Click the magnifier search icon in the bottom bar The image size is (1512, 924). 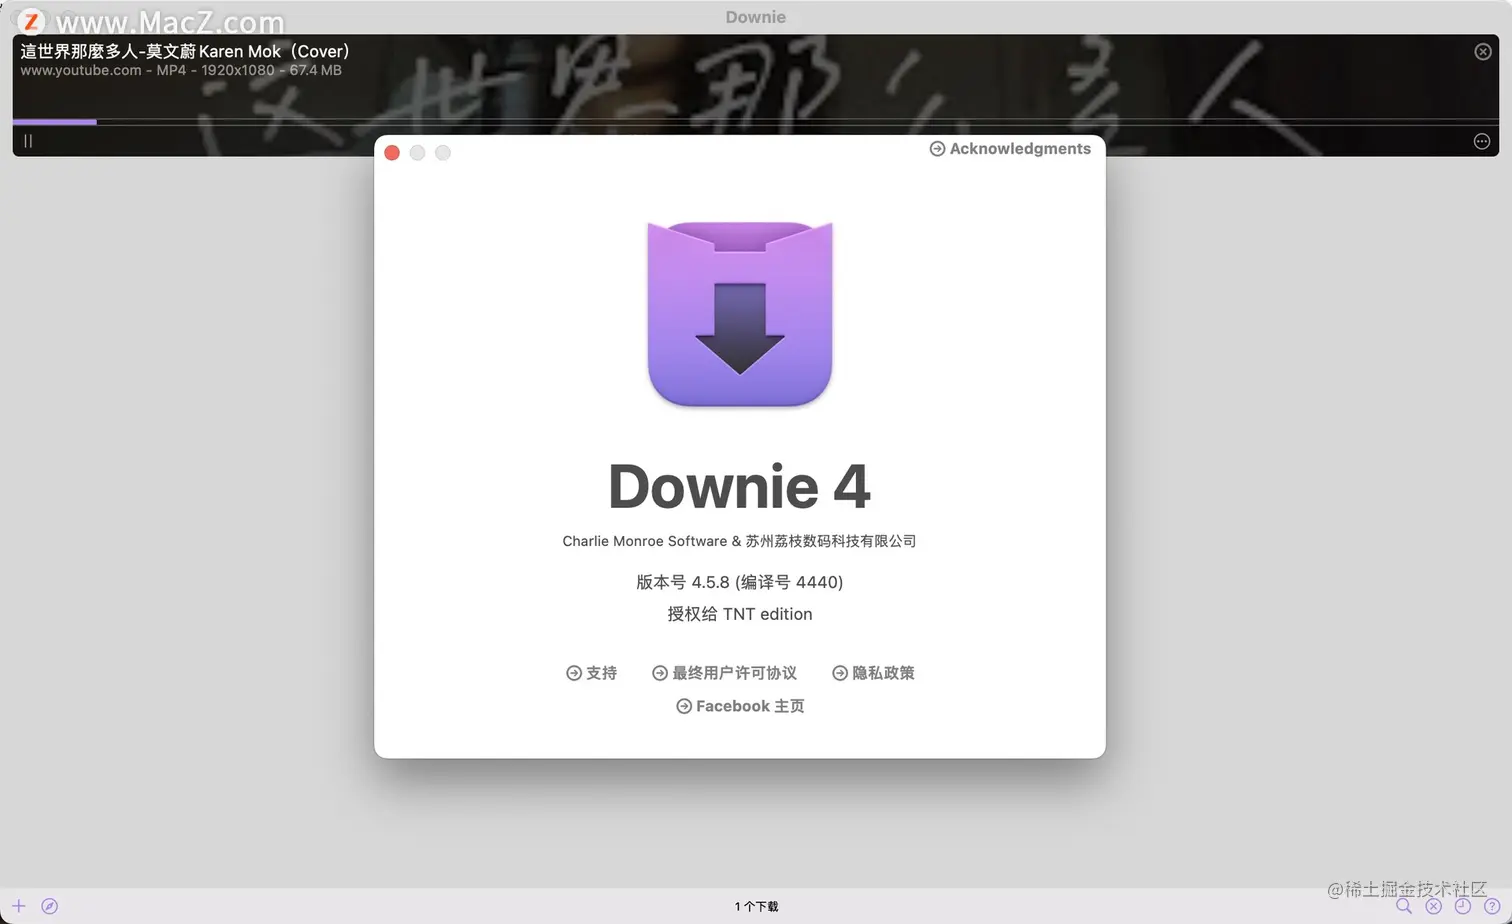(x=1404, y=906)
